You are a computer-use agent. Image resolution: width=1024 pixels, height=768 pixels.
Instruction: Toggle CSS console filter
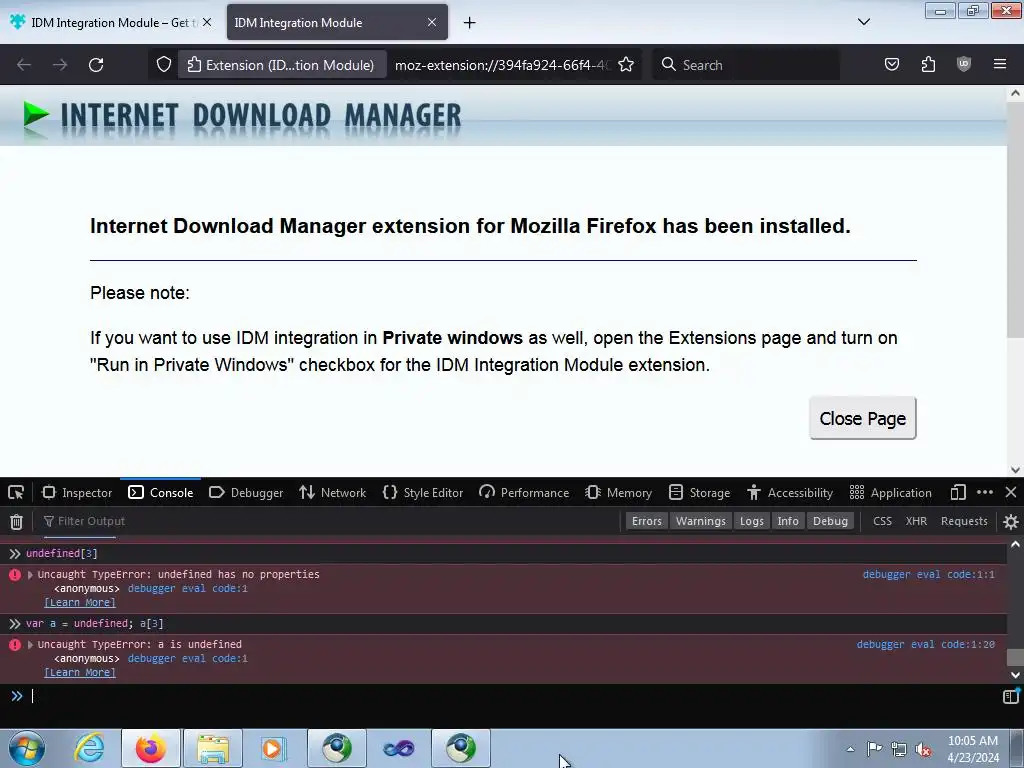[x=882, y=521]
